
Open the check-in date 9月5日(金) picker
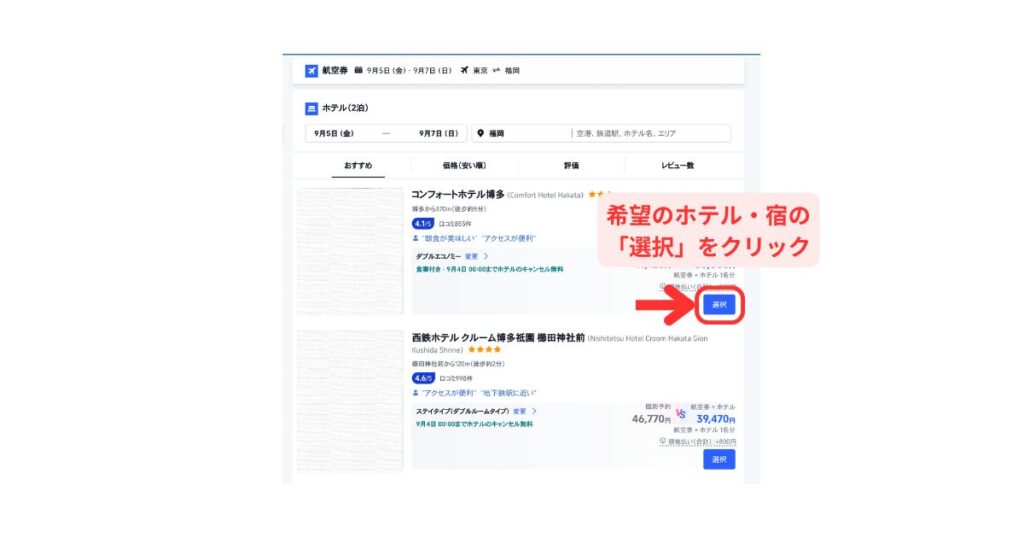pos(334,133)
